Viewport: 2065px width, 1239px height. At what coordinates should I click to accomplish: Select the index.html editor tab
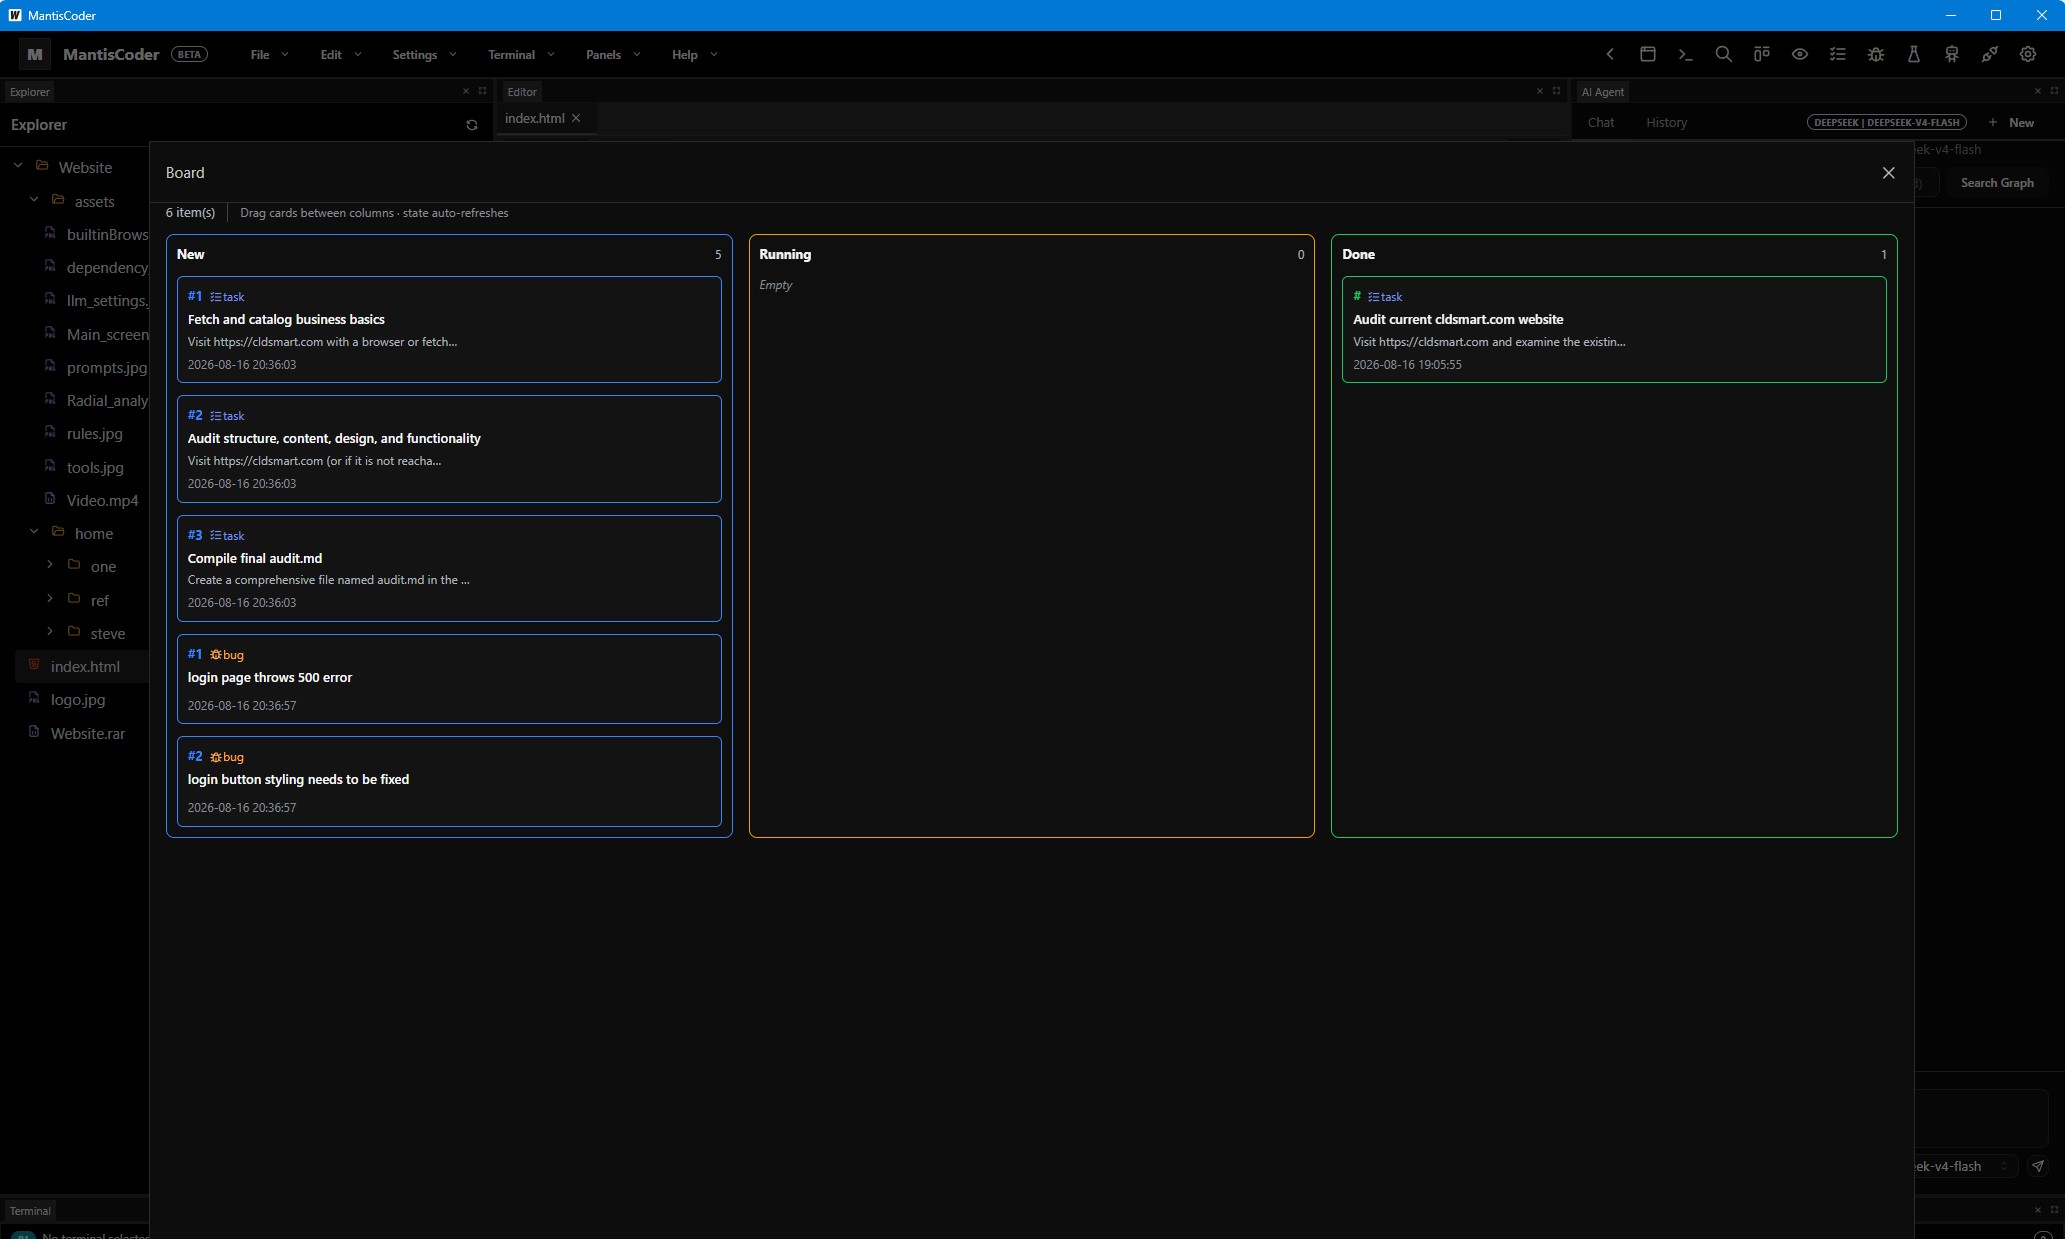click(x=535, y=118)
